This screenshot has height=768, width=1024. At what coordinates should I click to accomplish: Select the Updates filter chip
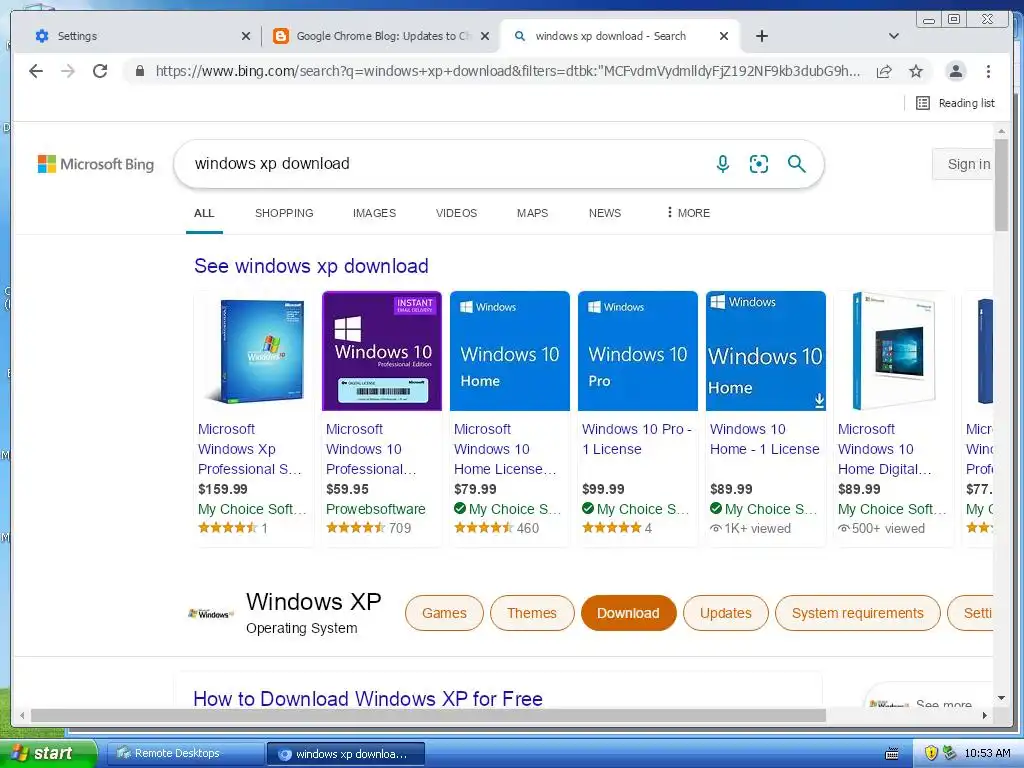(x=726, y=613)
